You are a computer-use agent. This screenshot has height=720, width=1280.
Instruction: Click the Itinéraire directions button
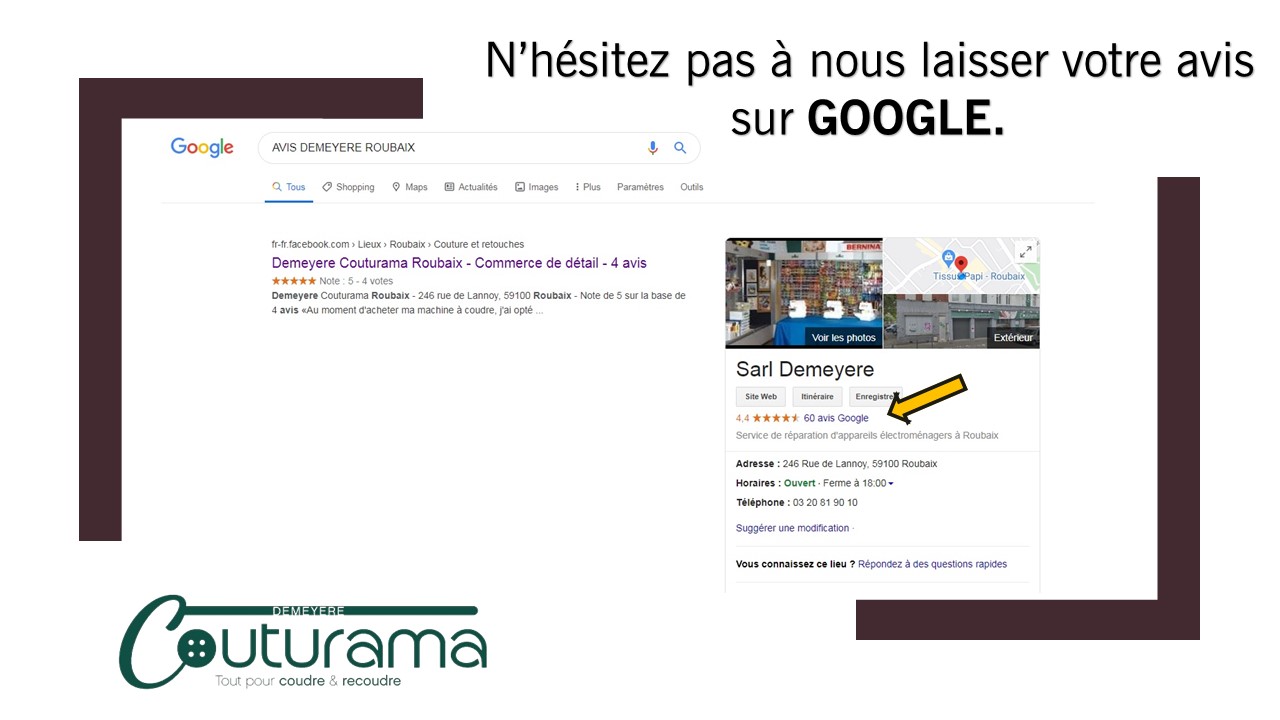tap(818, 397)
